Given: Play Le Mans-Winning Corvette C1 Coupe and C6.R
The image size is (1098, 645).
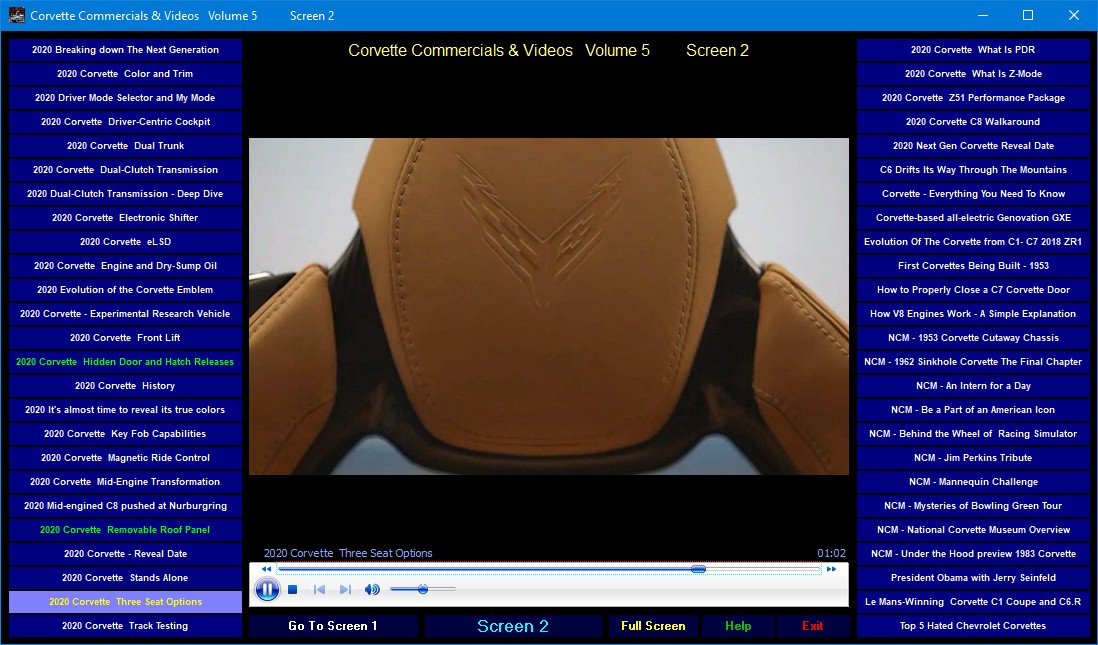Looking at the screenshot, I should [973, 602].
